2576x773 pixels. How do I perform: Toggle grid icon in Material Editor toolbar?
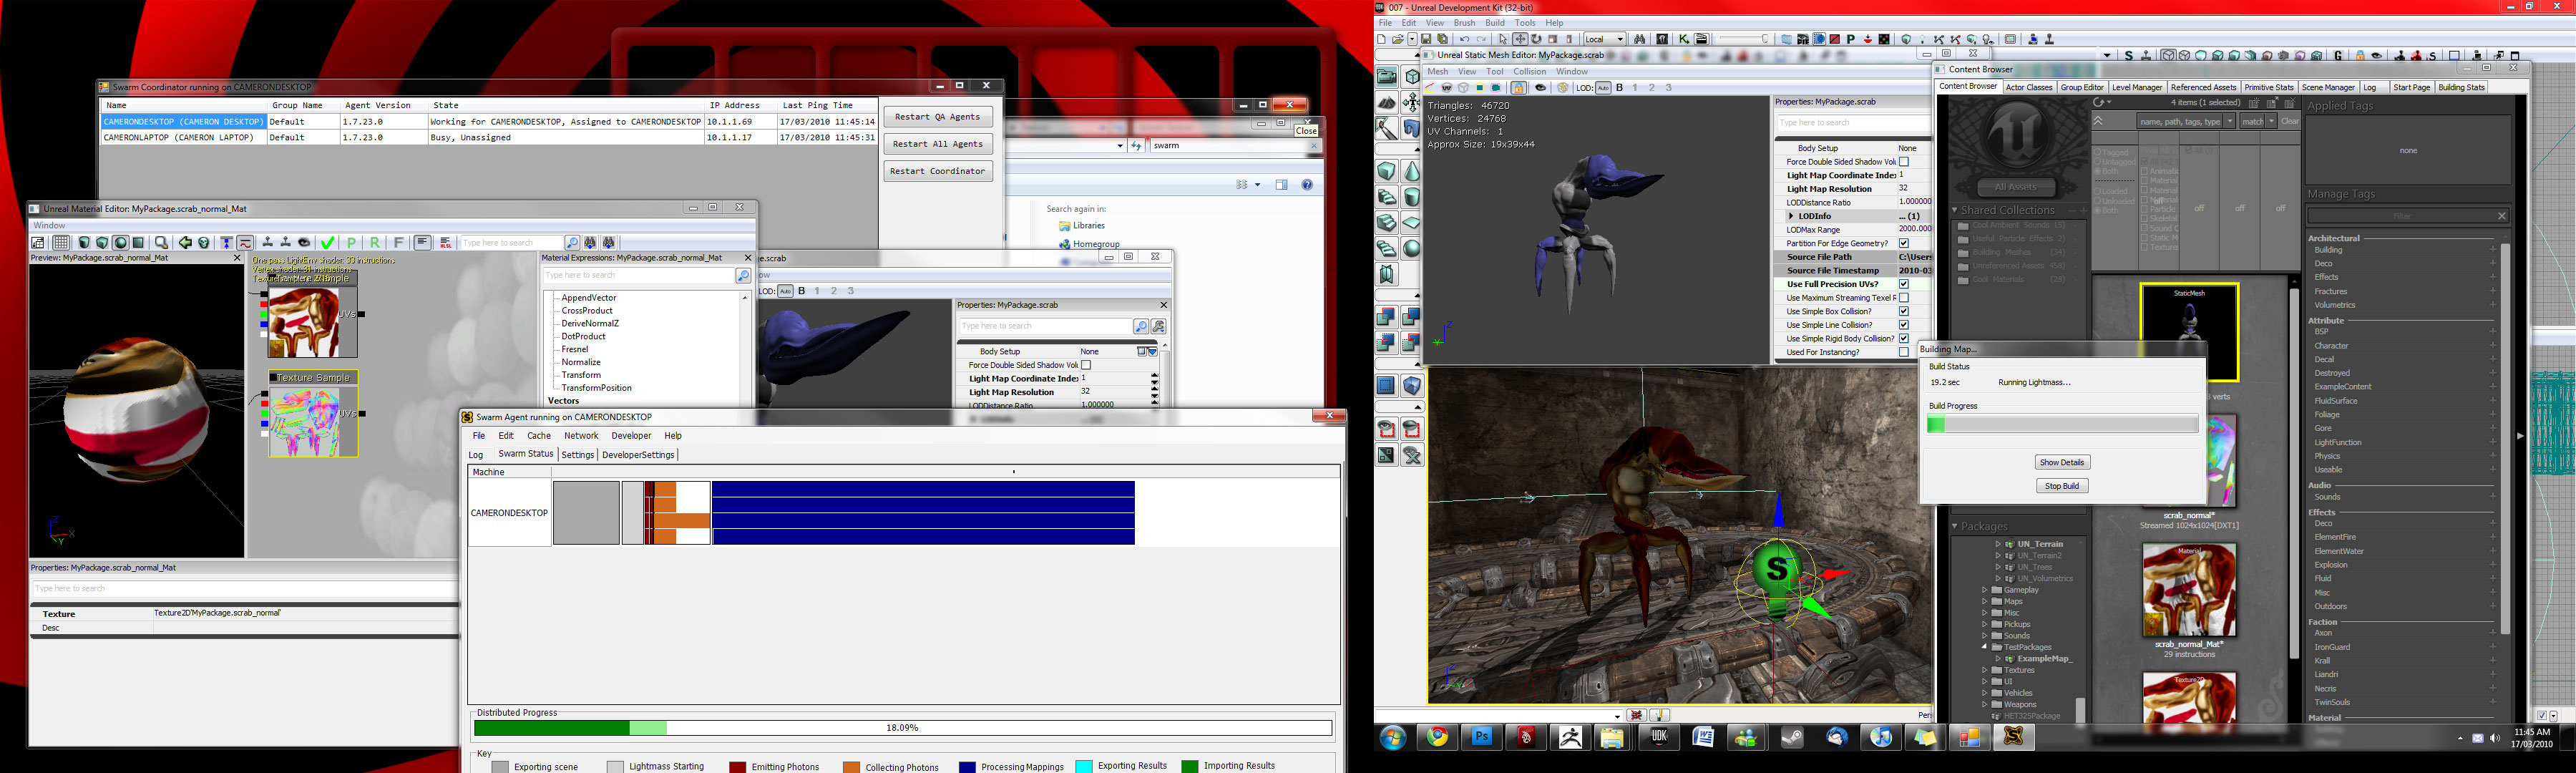(61, 242)
